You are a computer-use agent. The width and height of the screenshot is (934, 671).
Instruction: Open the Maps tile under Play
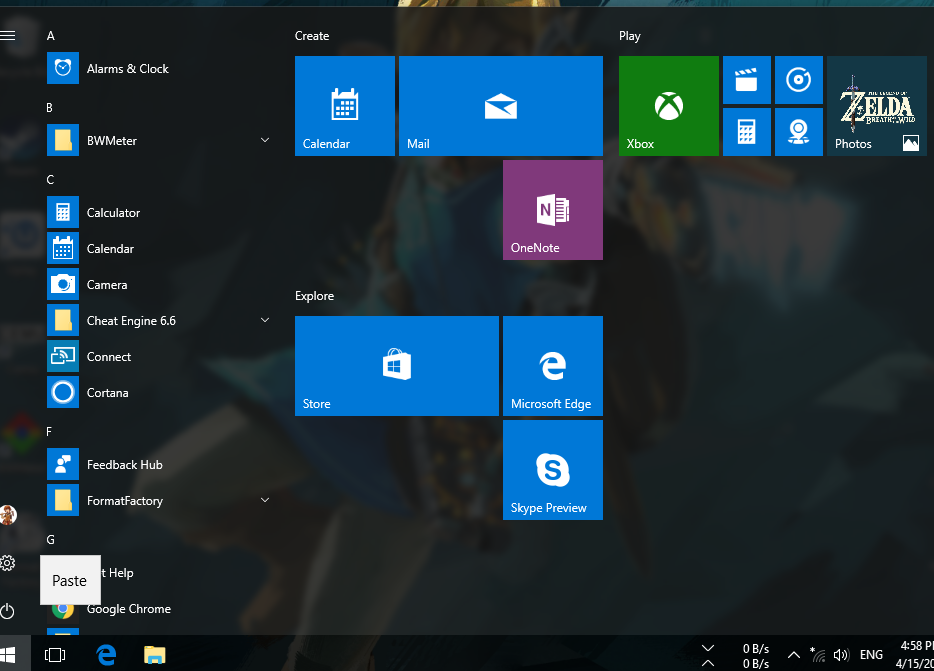799,132
